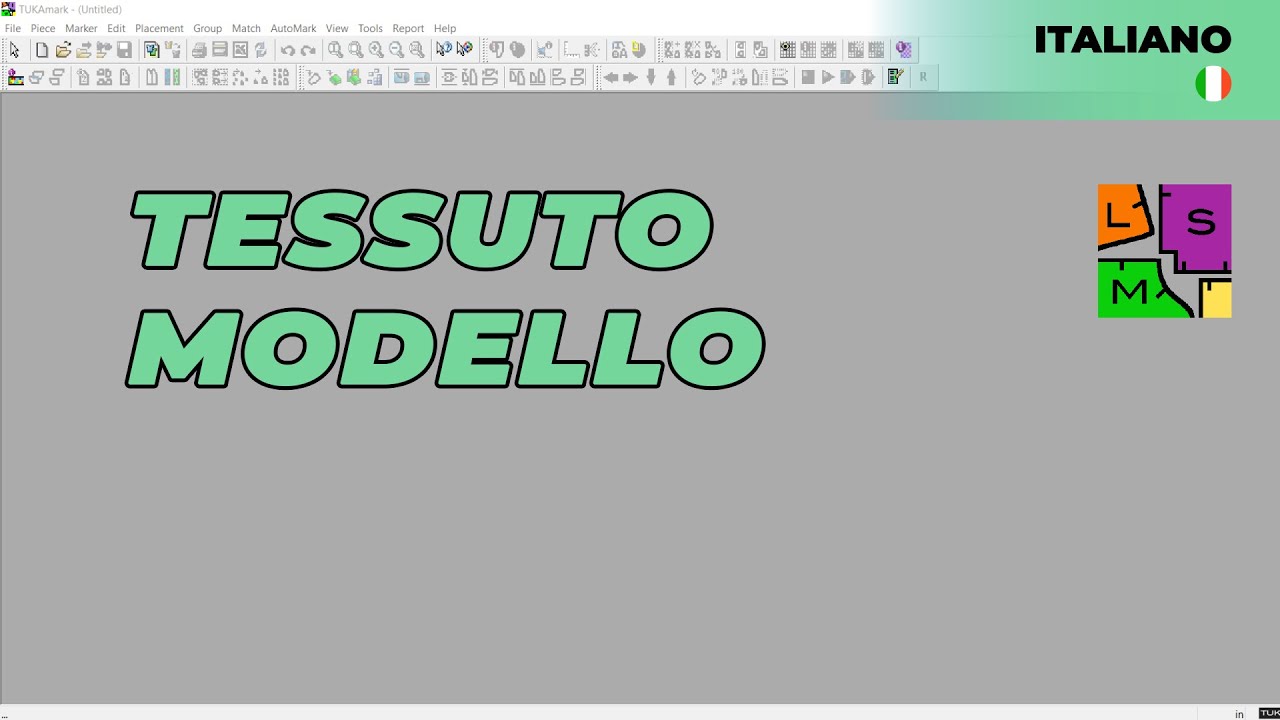This screenshot has height=720, width=1280.
Task: Click the stop square icon
Action: (x=808, y=77)
